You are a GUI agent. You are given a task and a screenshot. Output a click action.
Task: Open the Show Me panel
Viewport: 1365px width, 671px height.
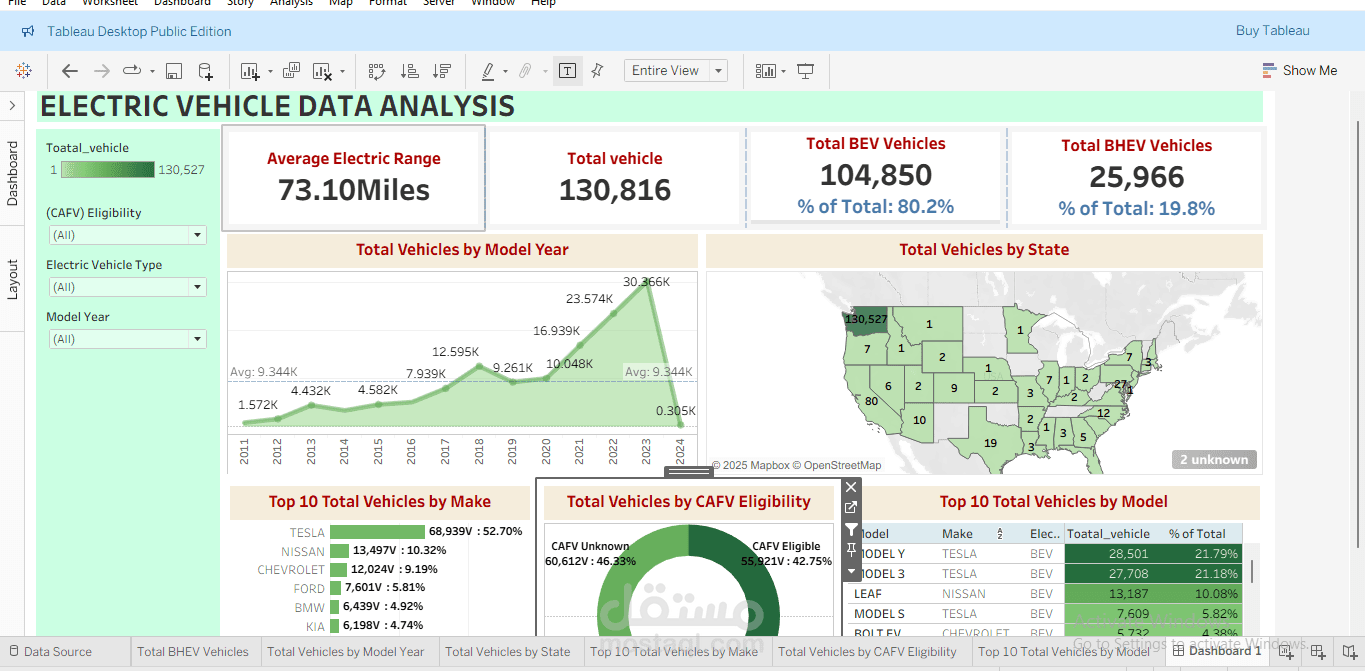(1299, 70)
